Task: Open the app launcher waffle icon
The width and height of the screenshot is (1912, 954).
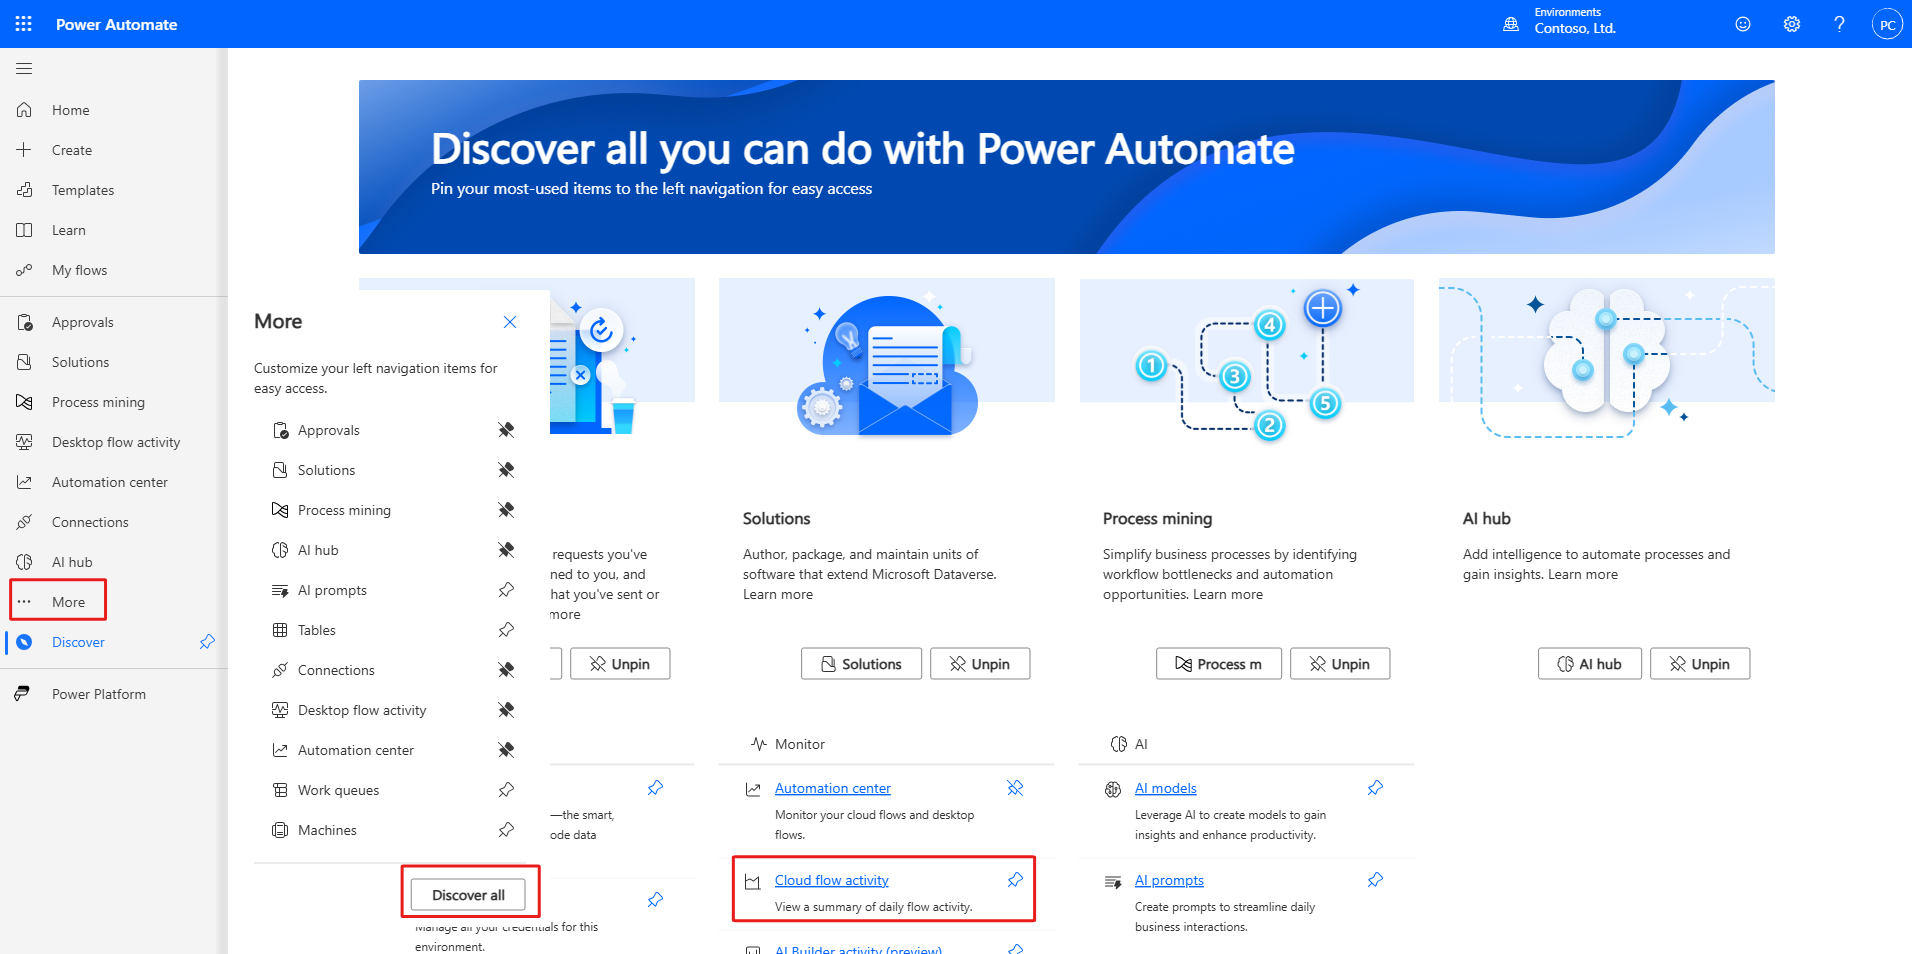Action: coord(24,24)
